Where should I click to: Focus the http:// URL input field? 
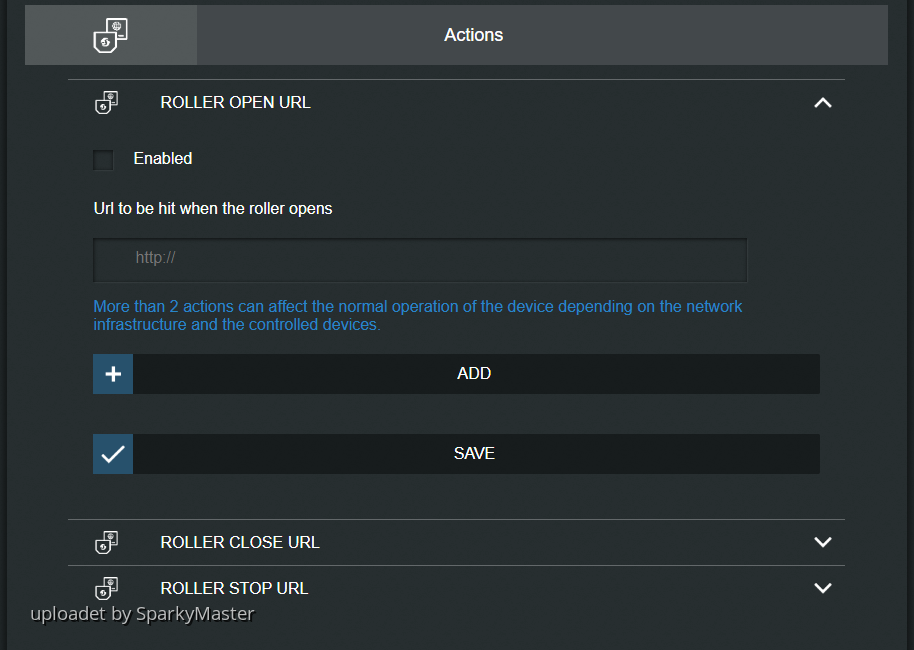tap(420, 259)
